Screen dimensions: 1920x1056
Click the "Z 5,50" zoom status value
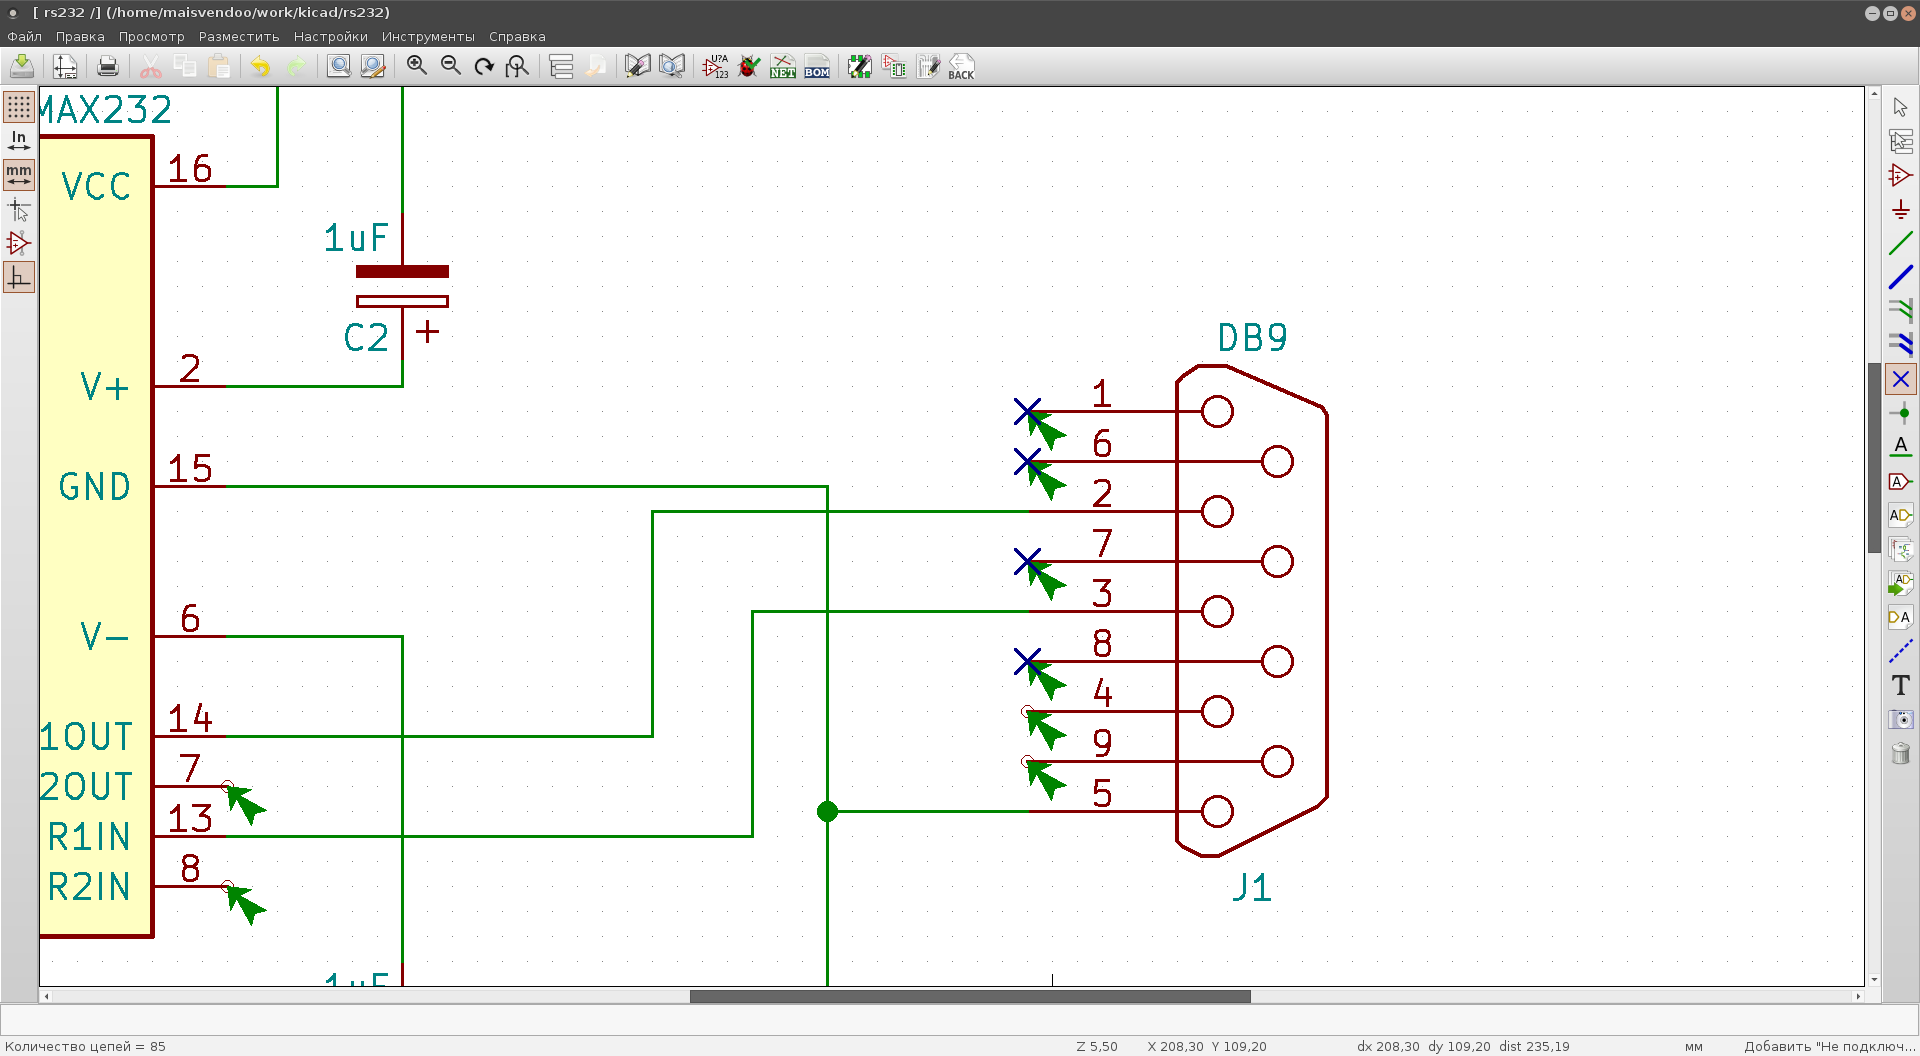1097,1046
